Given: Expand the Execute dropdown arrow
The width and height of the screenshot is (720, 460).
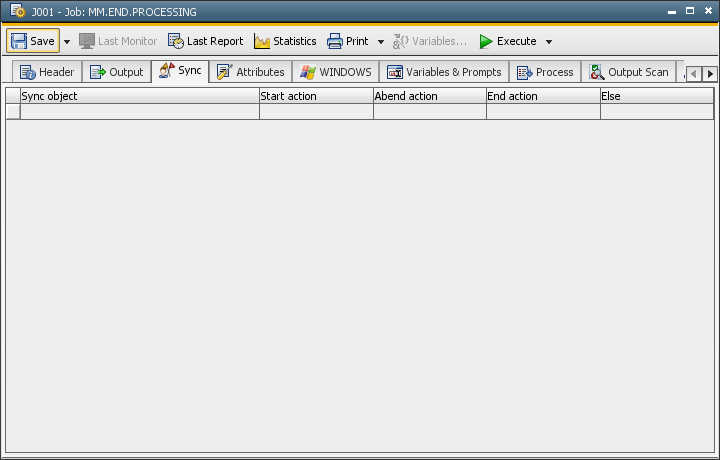Looking at the screenshot, I should tap(549, 42).
